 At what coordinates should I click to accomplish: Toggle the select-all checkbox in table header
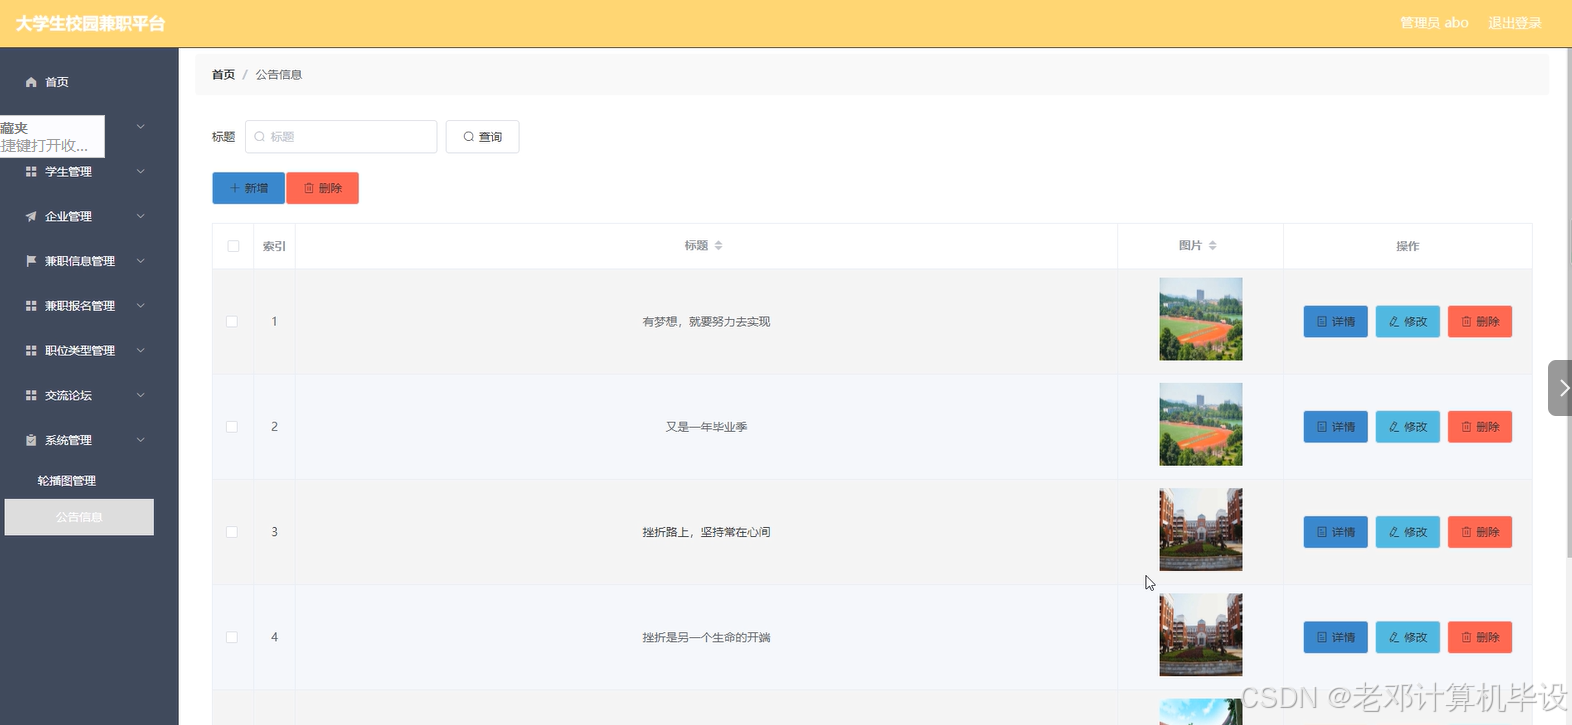pos(233,246)
